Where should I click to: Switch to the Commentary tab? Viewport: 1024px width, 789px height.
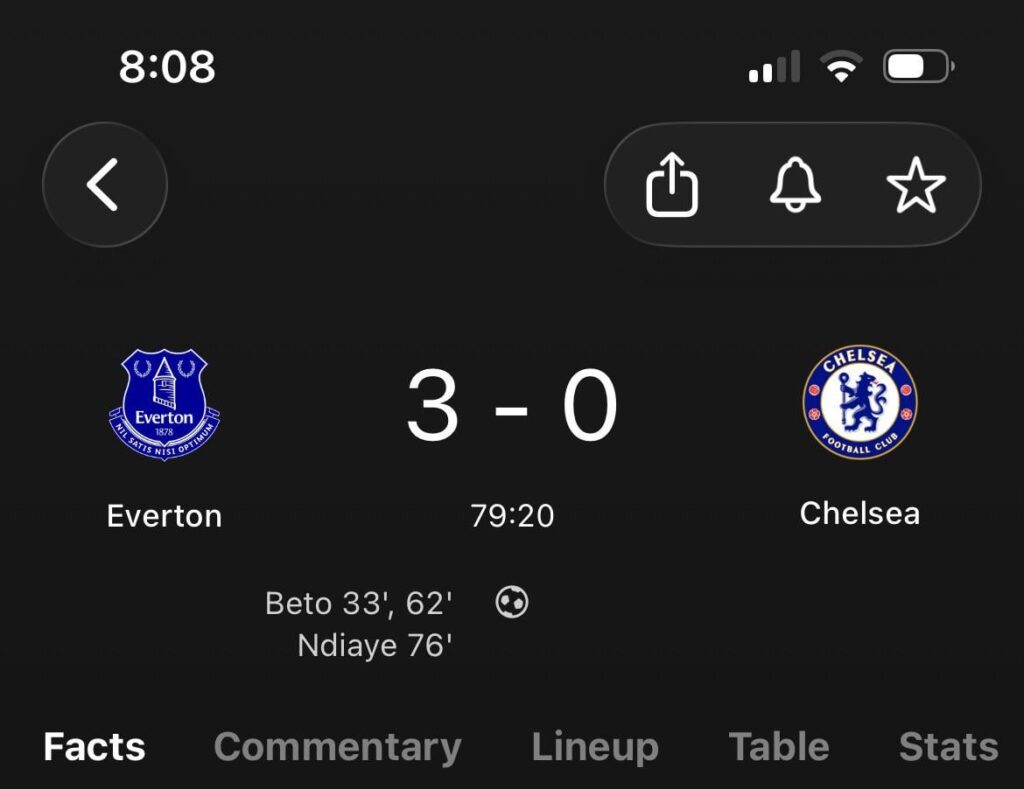click(337, 747)
